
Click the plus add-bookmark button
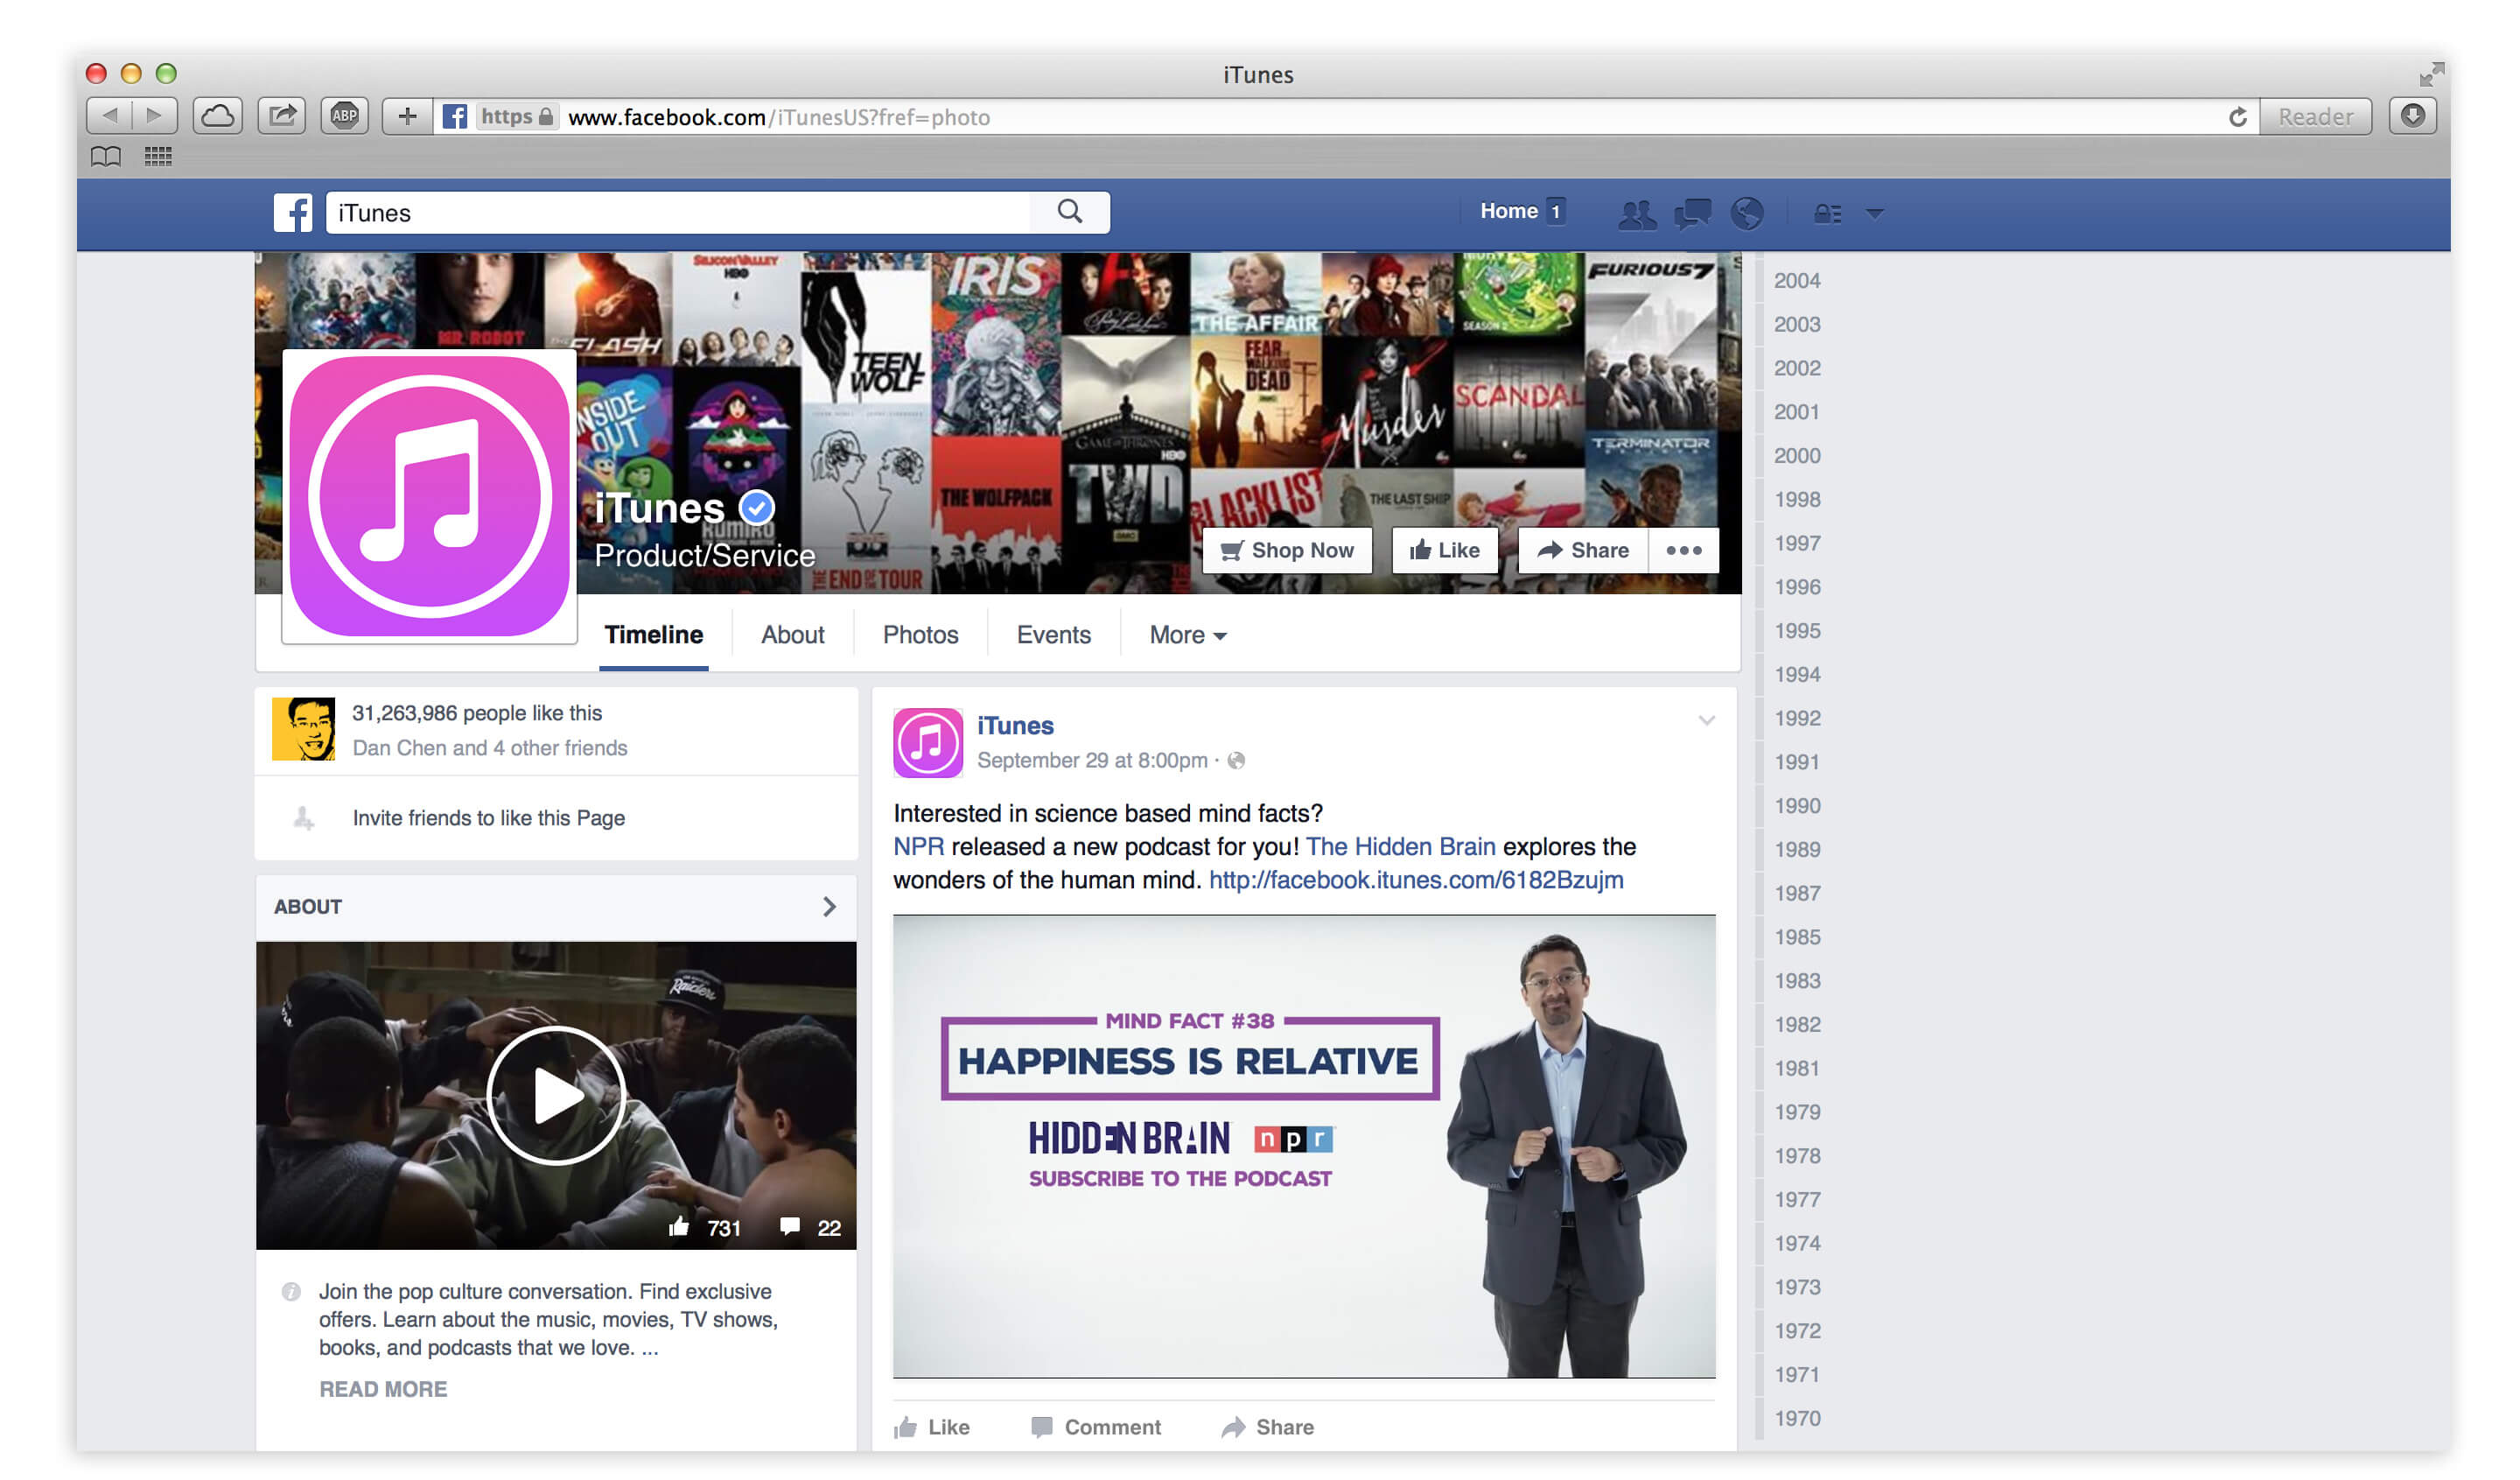pos(407,116)
